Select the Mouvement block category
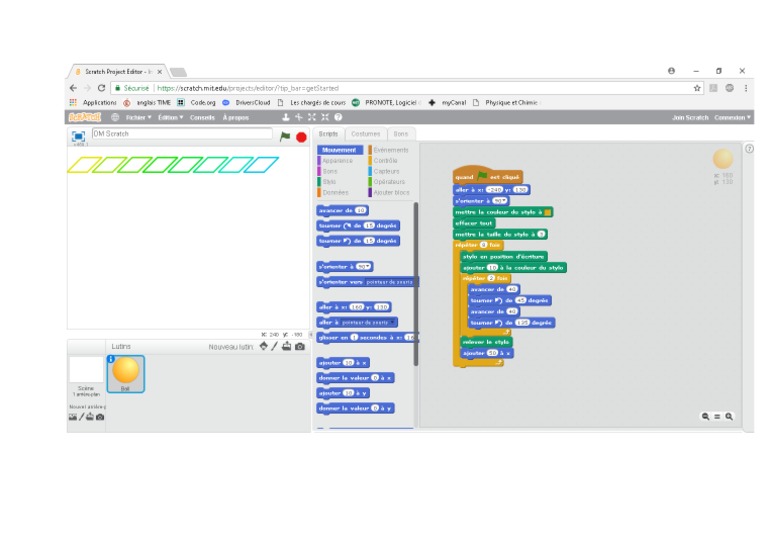Image resolution: width=768 pixels, height=543 pixels. point(339,150)
